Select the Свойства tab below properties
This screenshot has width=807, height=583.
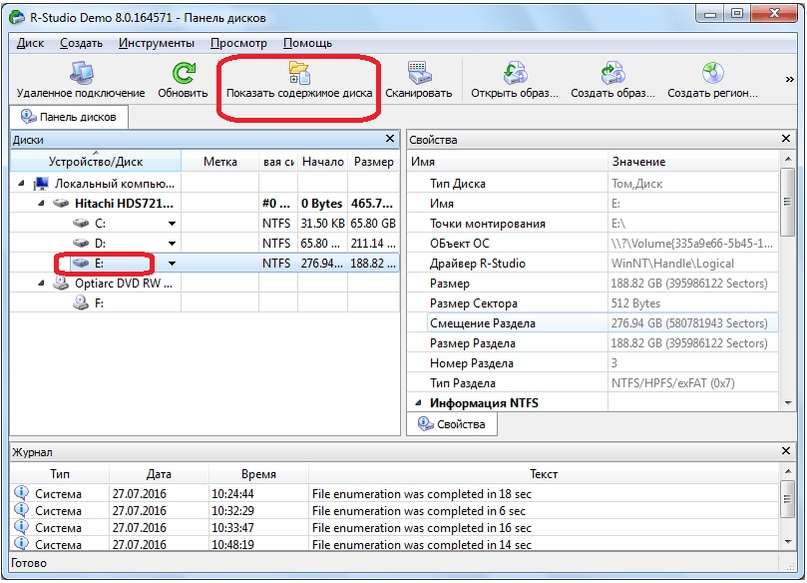(452, 424)
